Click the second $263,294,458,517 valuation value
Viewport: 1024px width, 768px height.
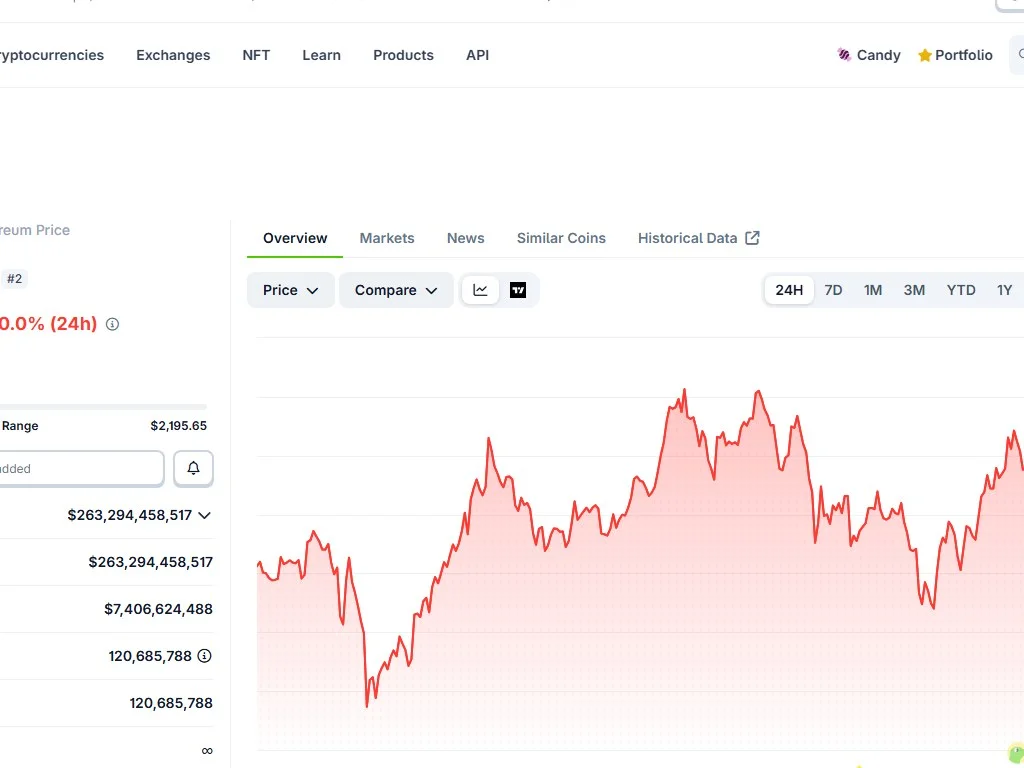pyautogui.click(x=150, y=562)
